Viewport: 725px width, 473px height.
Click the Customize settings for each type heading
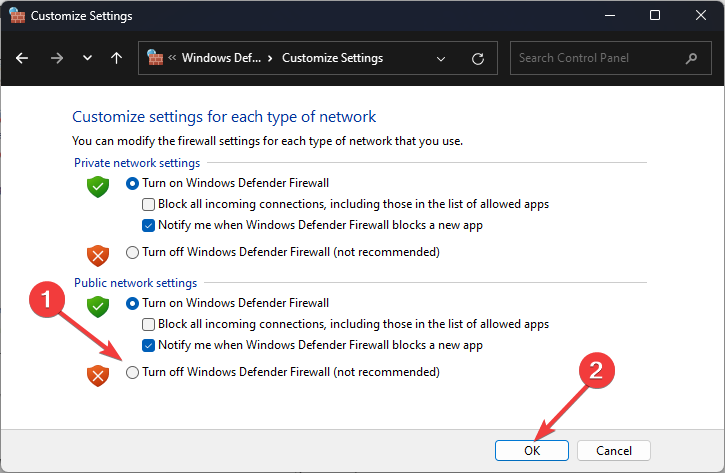pos(224,117)
